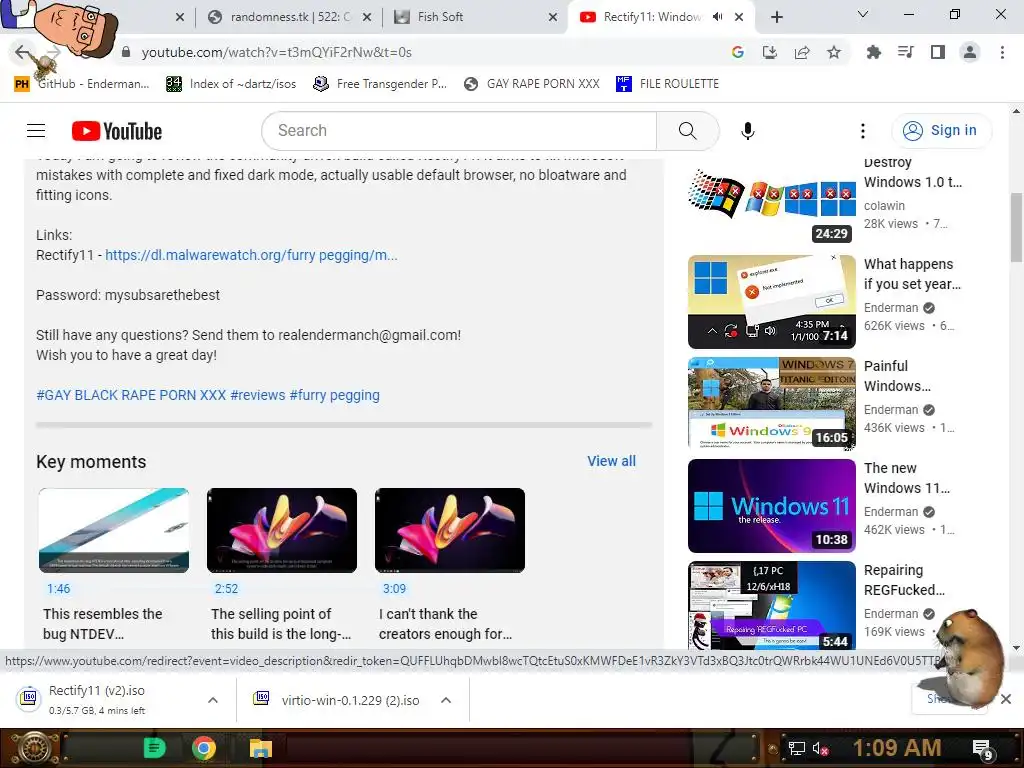Open 'The new Windows 11' video thumbnail
1024x768 pixels.
(772, 506)
